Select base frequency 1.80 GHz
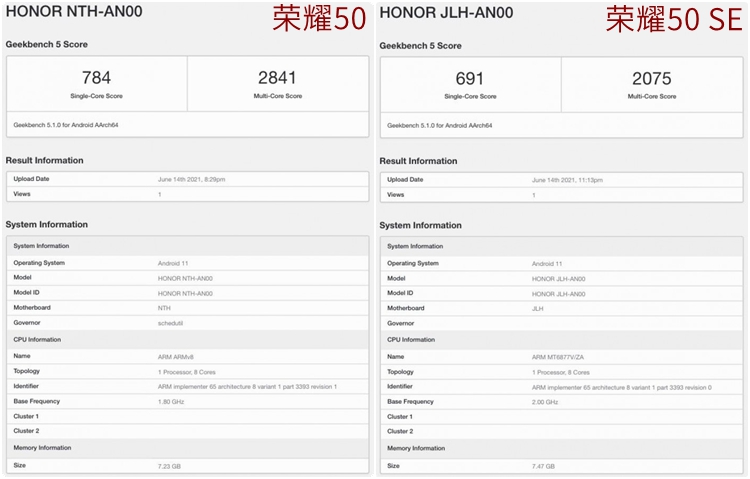This screenshot has width=750, height=479. [x=171, y=402]
